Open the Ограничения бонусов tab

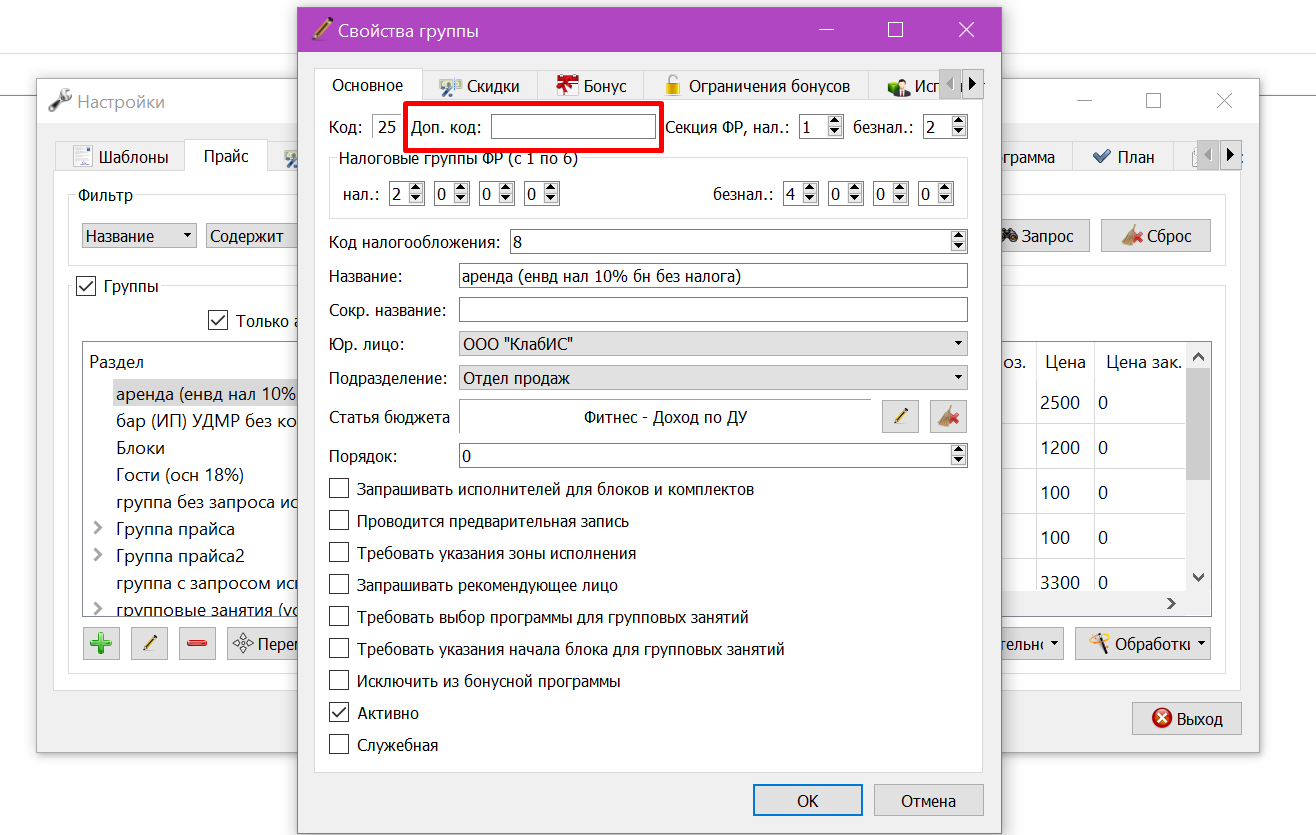pos(756,87)
